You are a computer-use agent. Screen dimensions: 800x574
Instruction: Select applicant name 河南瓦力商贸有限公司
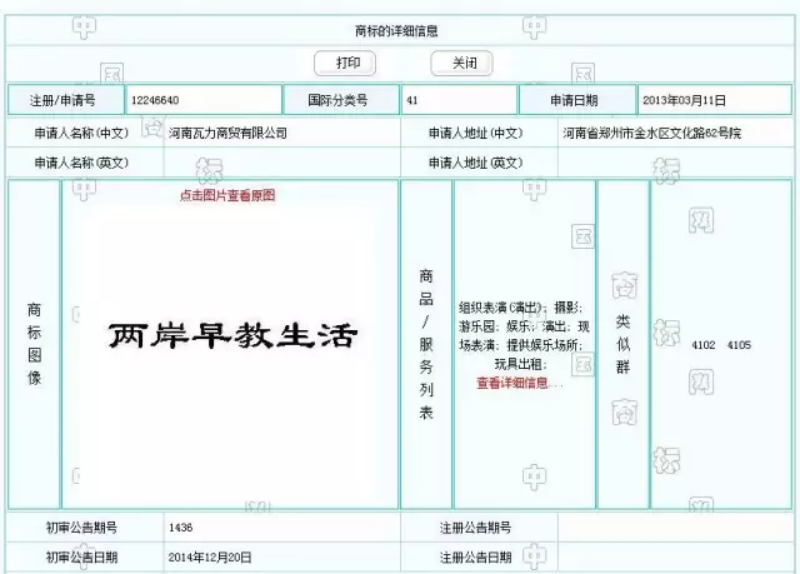(x=228, y=133)
